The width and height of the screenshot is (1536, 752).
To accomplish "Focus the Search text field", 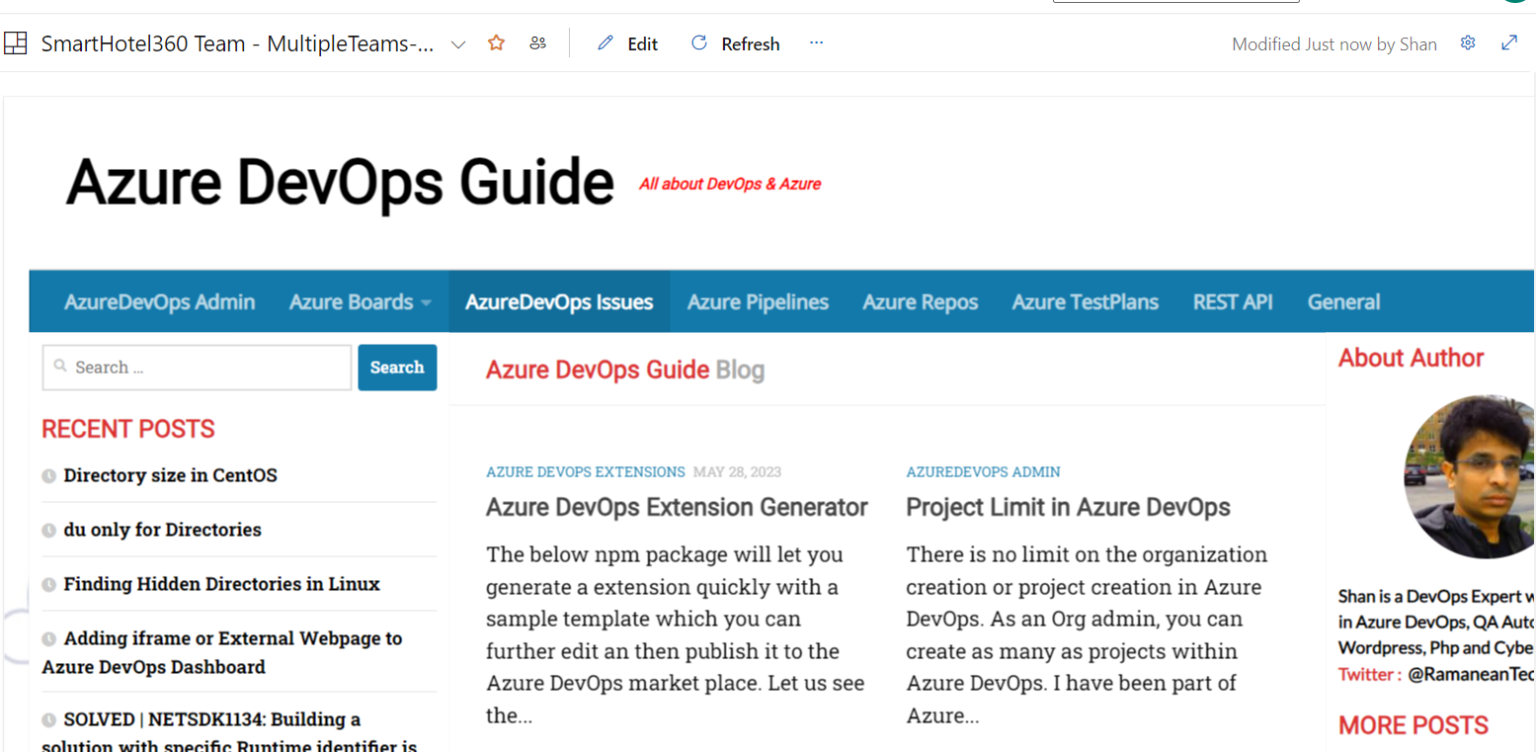I will pos(197,367).
